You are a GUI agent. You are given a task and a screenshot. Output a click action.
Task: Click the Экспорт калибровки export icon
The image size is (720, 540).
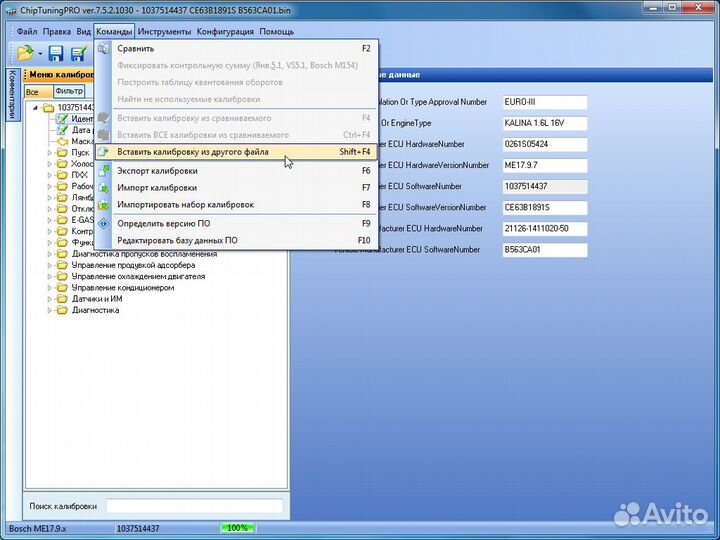pos(103,171)
